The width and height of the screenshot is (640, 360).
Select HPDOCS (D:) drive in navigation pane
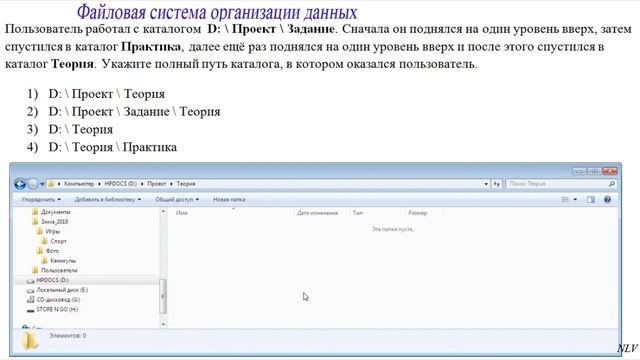pyautogui.click(x=52, y=280)
